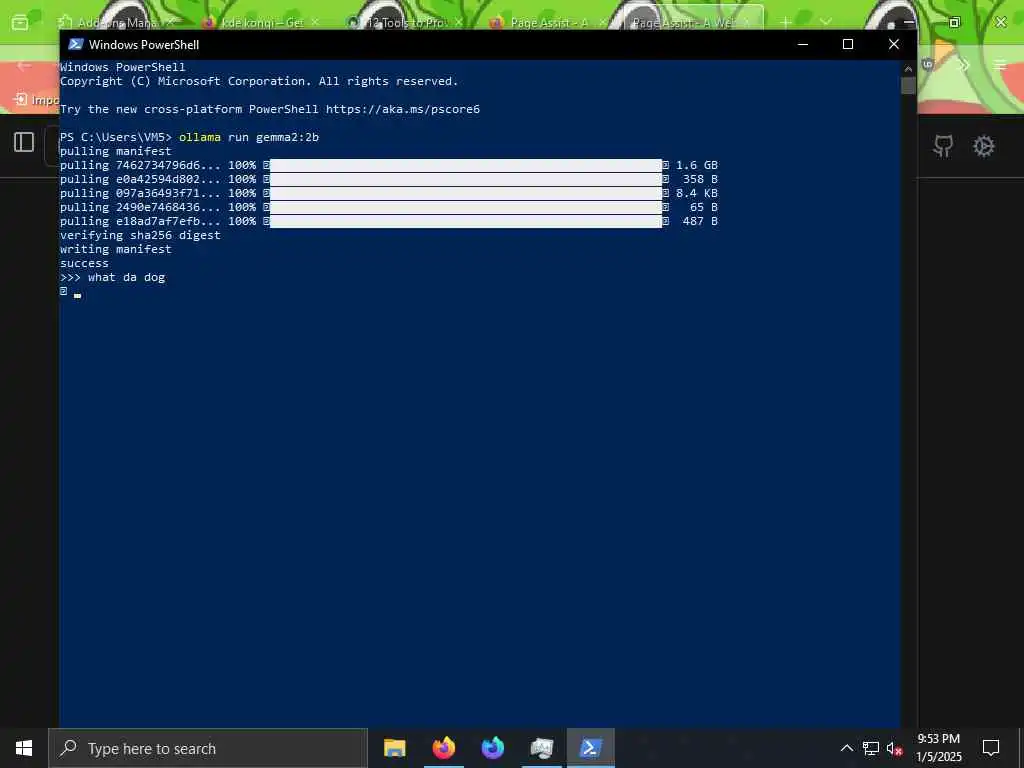
Task: Close the '12 Tools to Pro' Firefox tab
Action: (x=458, y=22)
